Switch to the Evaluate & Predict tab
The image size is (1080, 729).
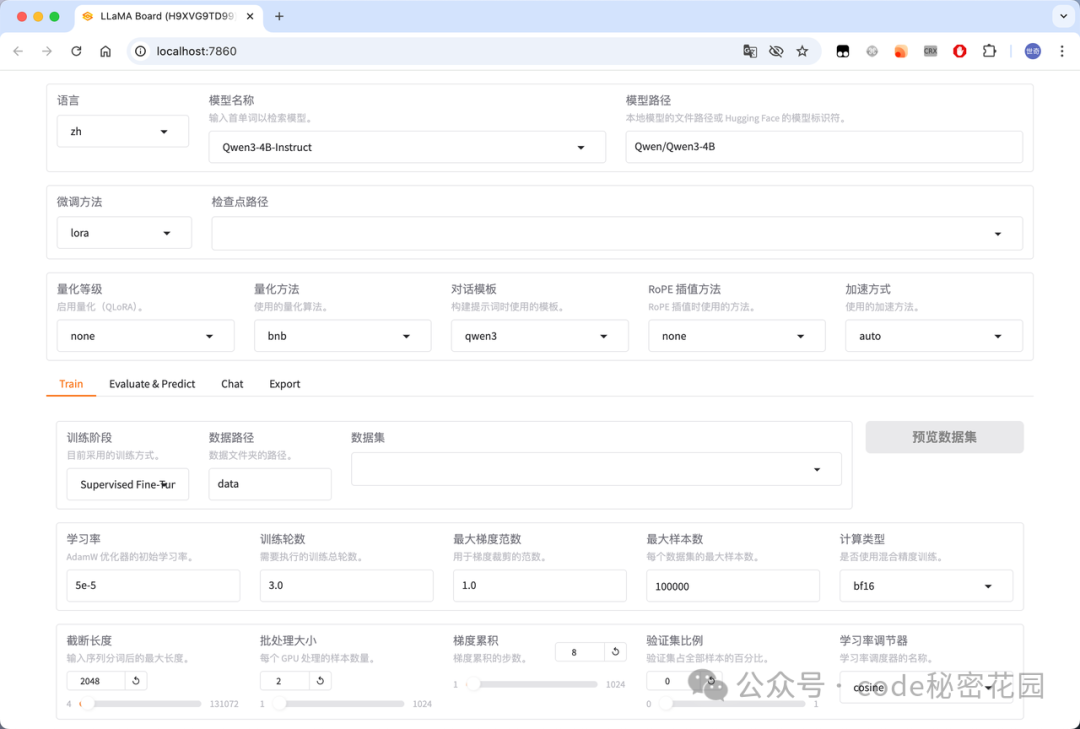pyautogui.click(x=152, y=384)
